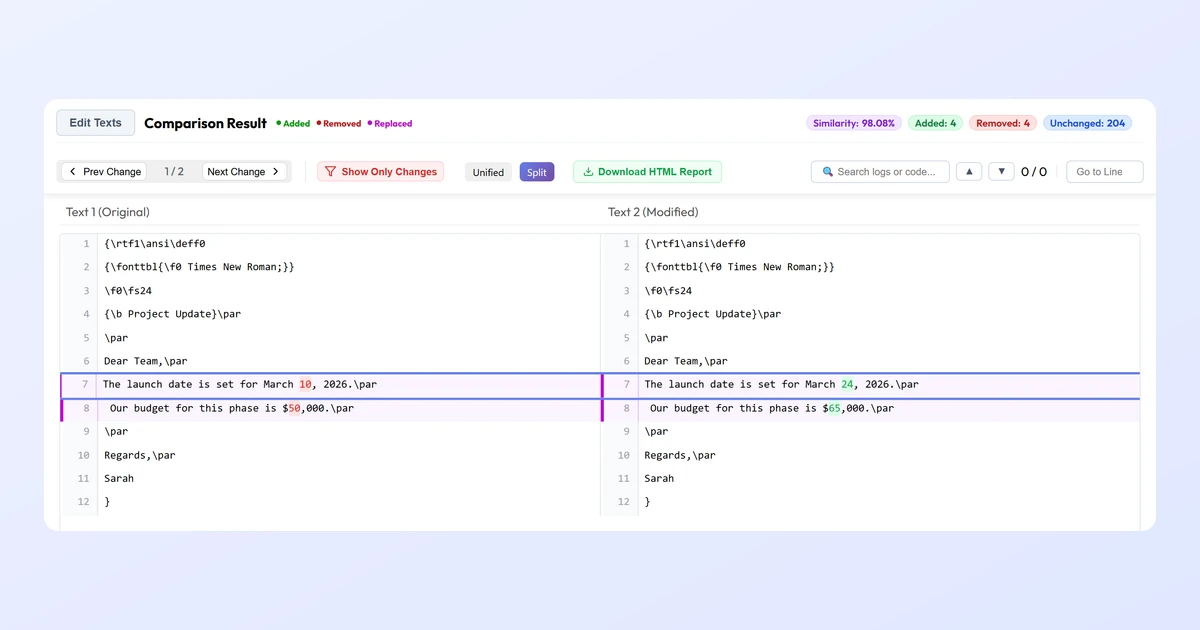Open the Edit Texts button
1200x630 pixels.
pos(95,123)
